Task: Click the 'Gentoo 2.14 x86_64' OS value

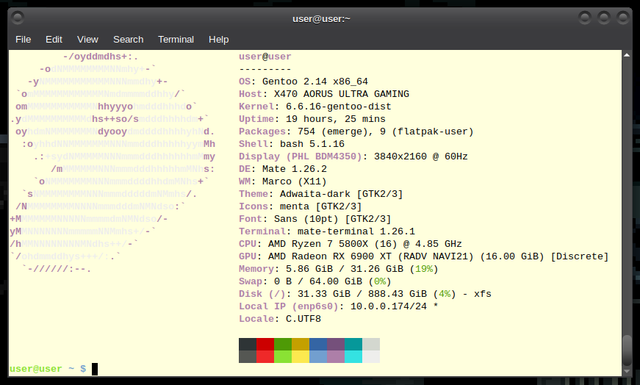Action: click(x=315, y=81)
